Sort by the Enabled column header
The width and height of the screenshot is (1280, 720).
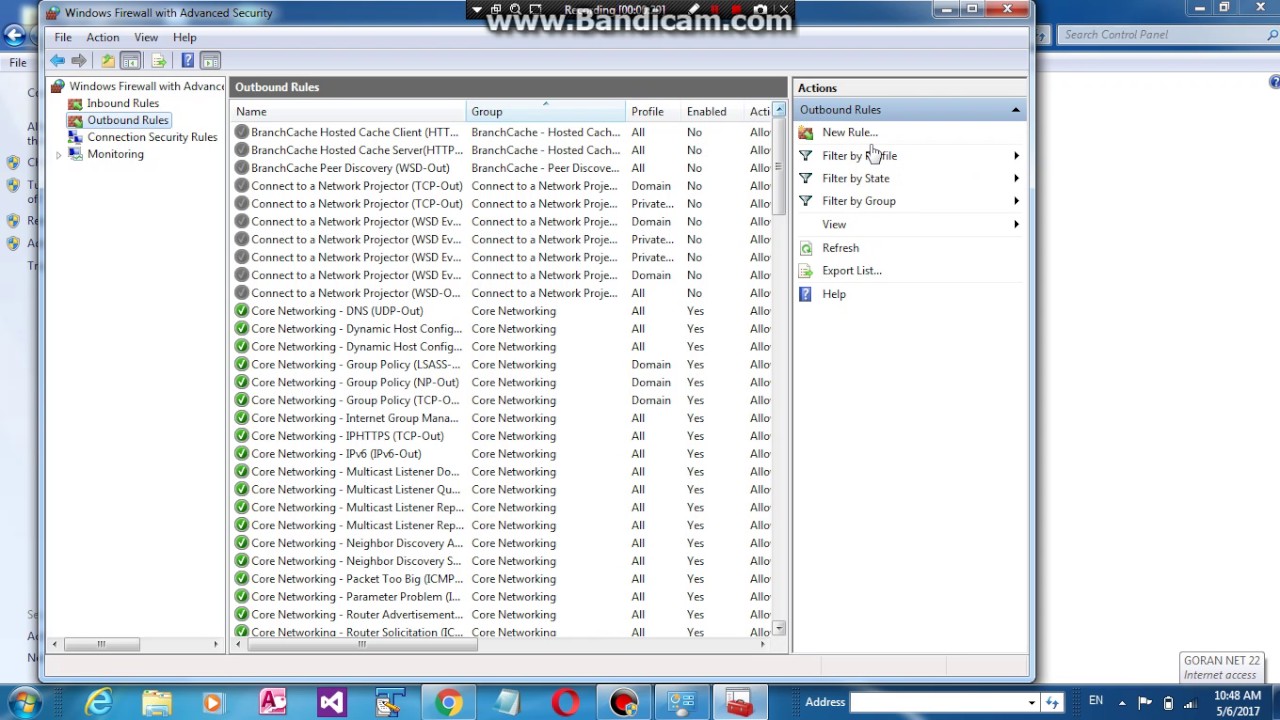(712, 111)
